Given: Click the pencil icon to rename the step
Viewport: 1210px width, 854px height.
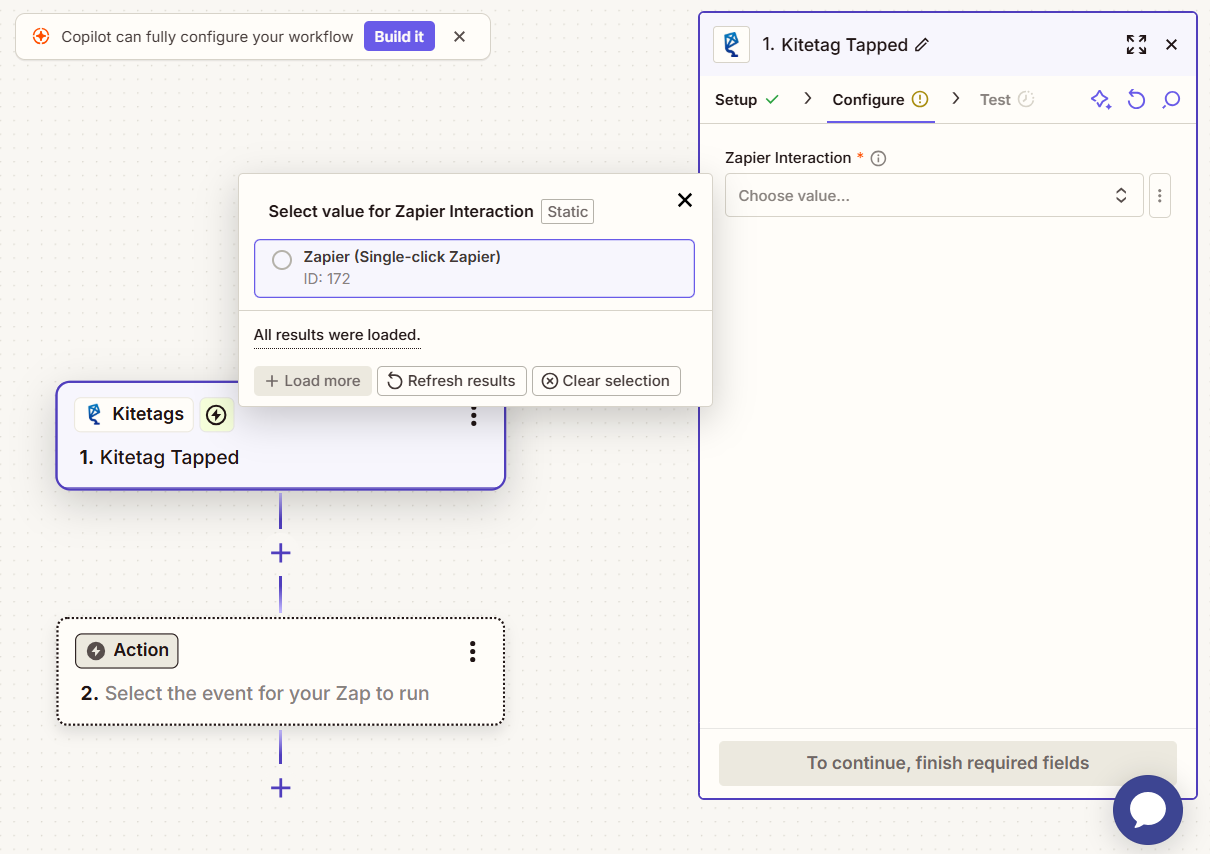Looking at the screenshot, I should 922,45.
